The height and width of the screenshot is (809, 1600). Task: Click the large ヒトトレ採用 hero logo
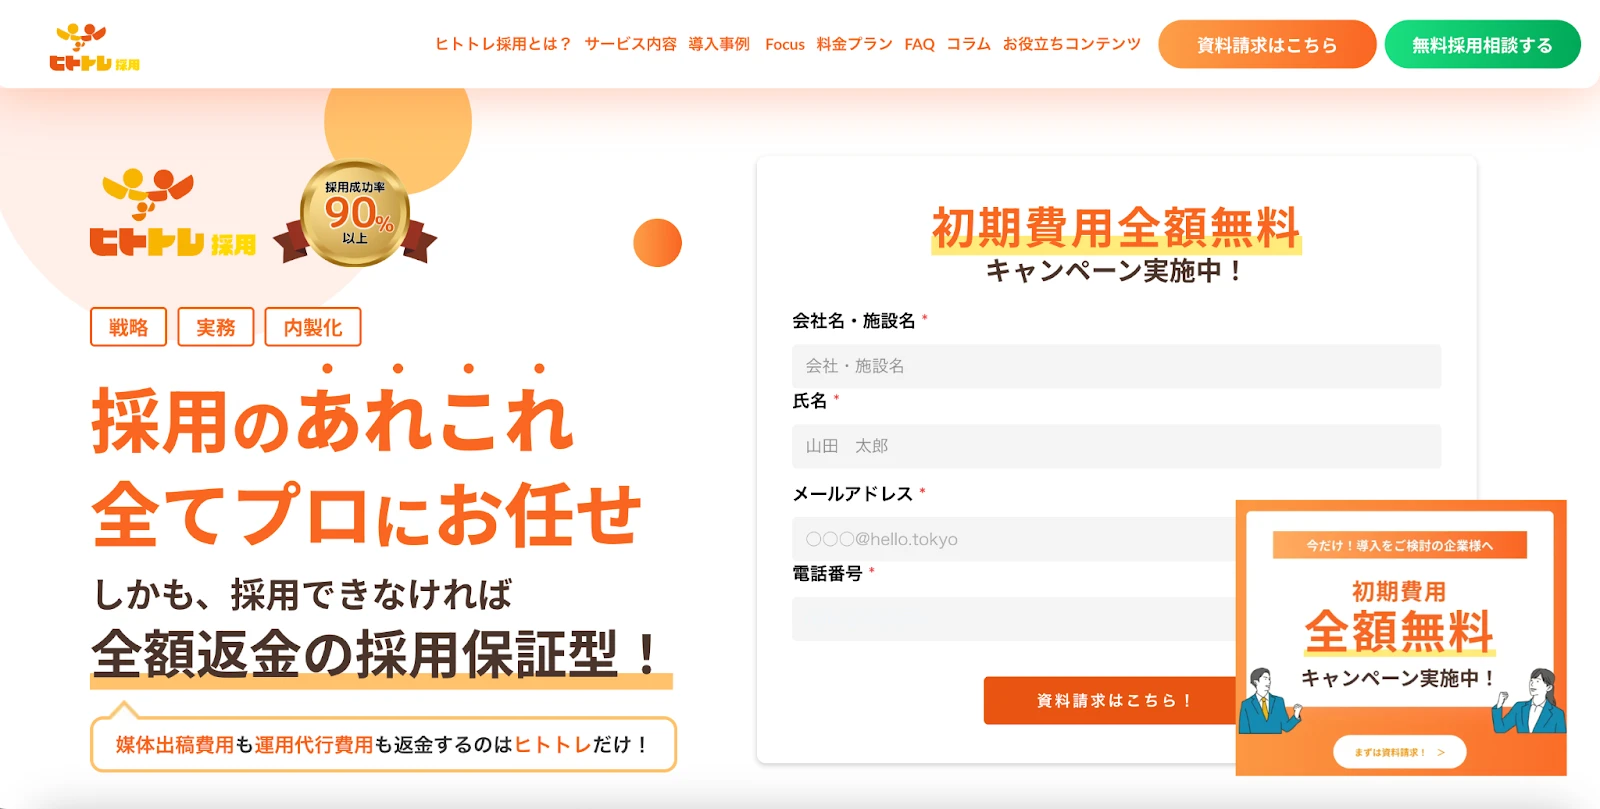pyautogui.click(x=173, y=213)
